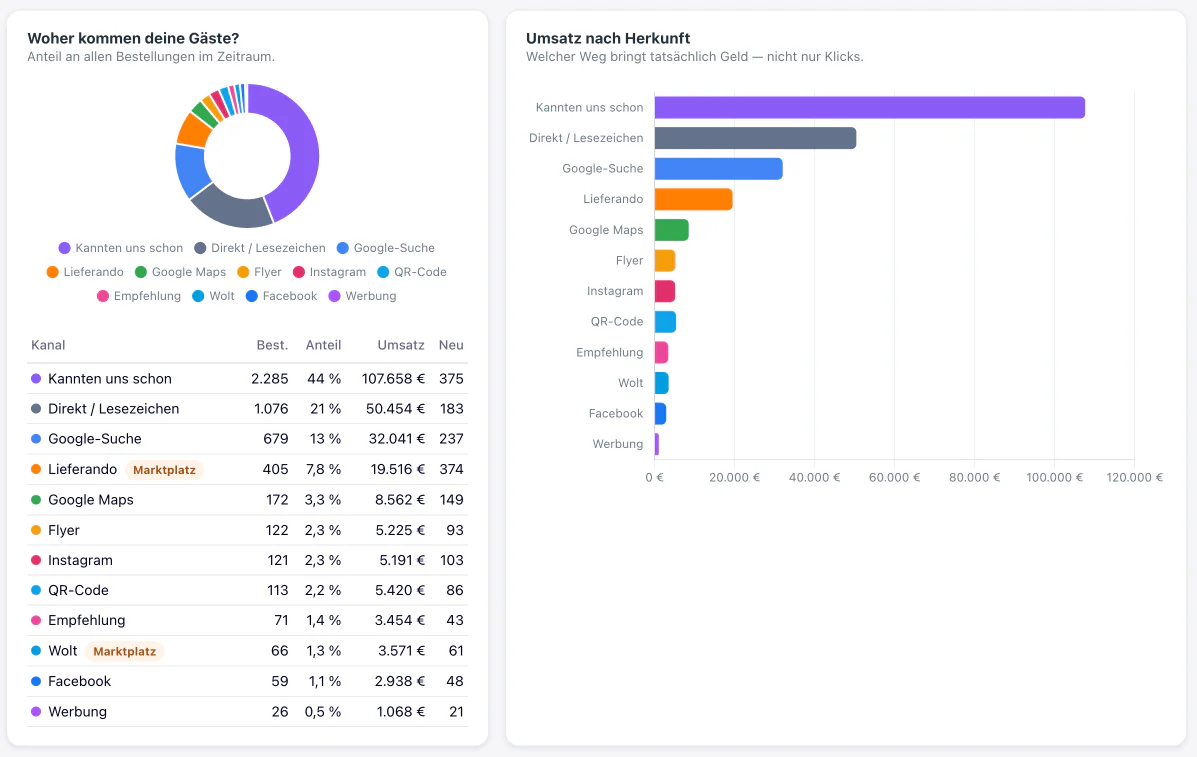Click the Woher kommen deine Gäste? heading

(134, 38)
